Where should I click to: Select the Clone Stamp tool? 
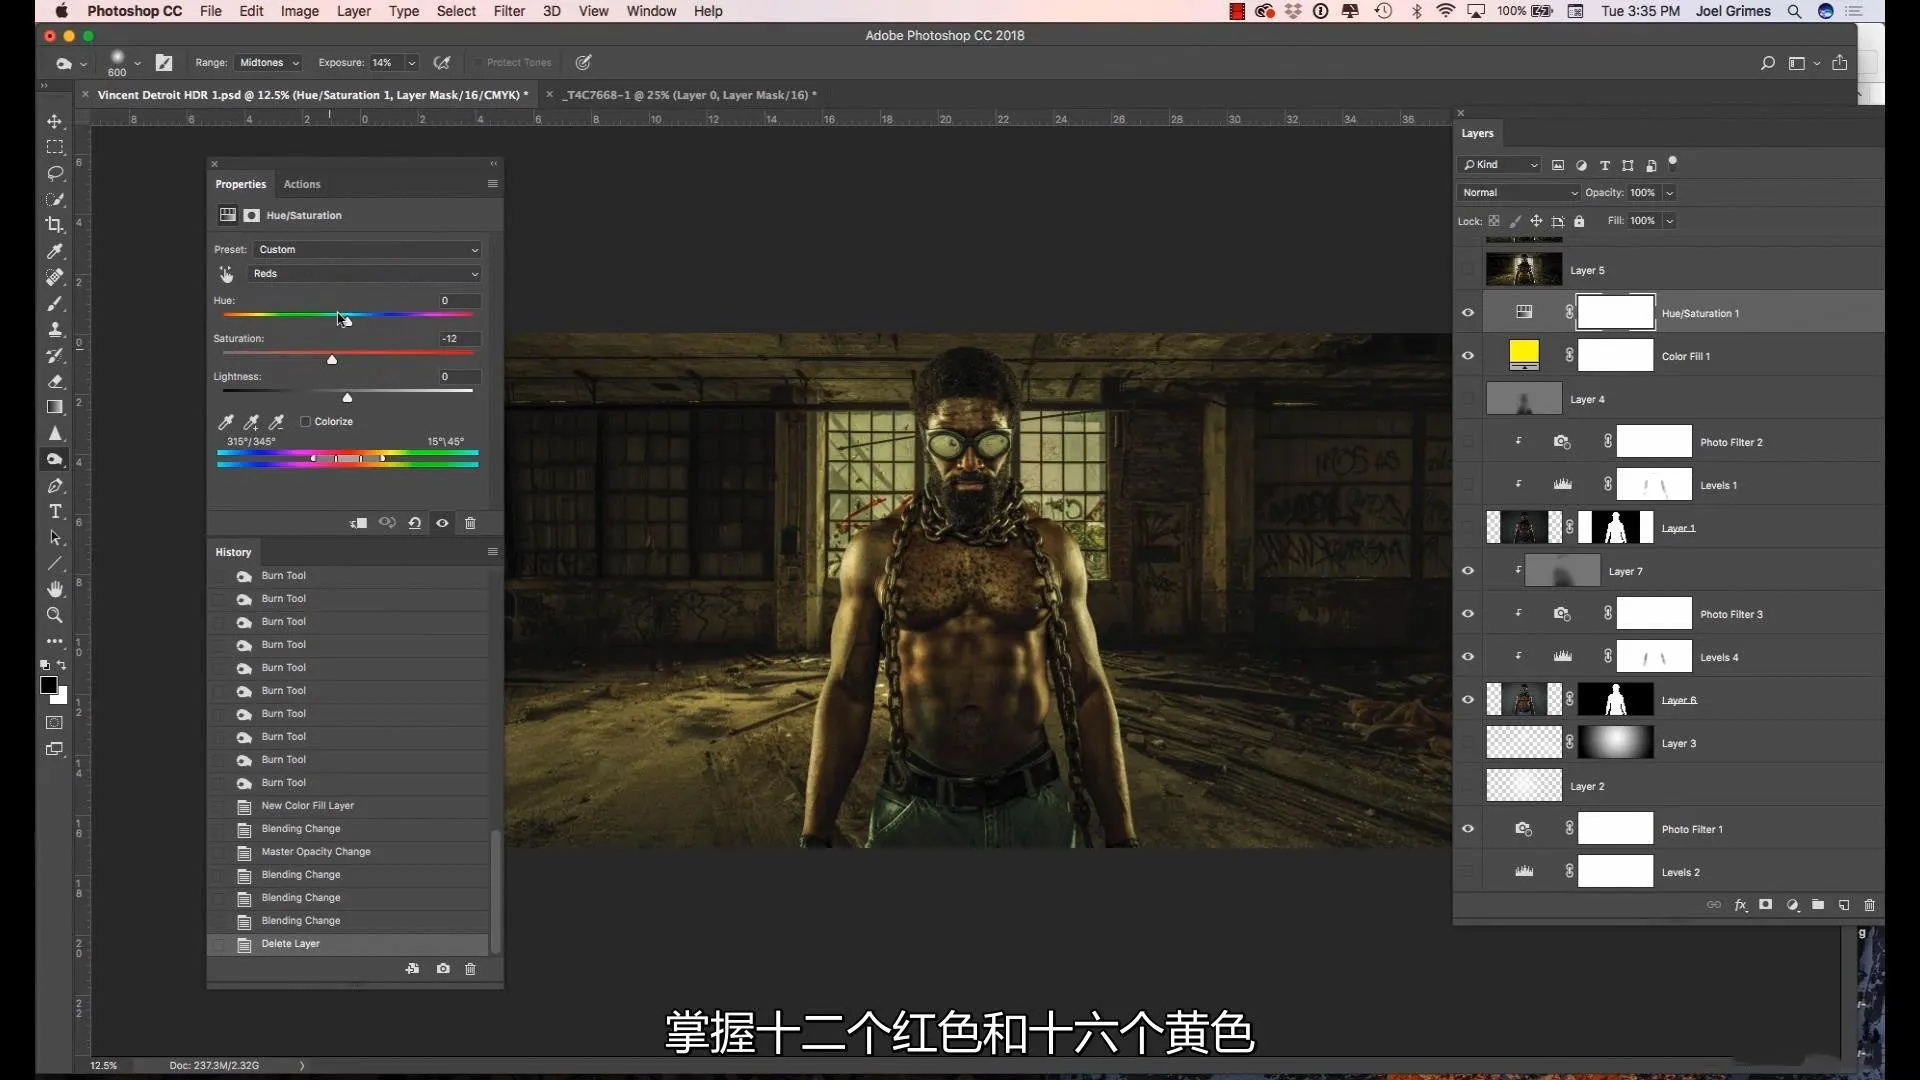(x=55, y=329)
